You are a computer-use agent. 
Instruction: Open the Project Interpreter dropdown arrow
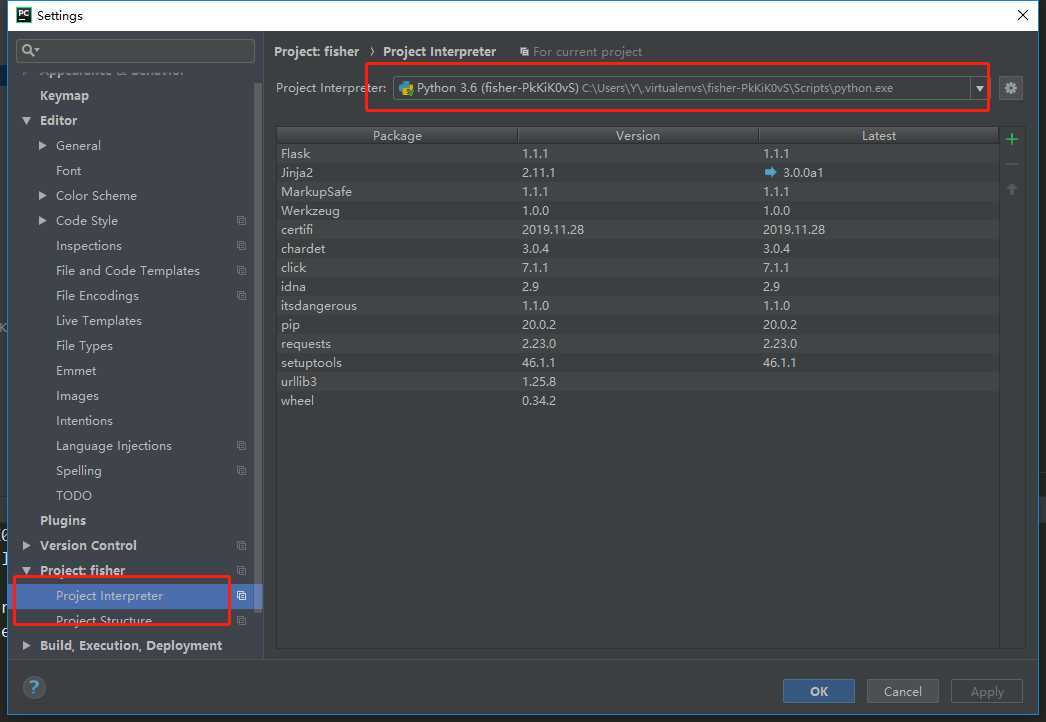pos(980,88)
